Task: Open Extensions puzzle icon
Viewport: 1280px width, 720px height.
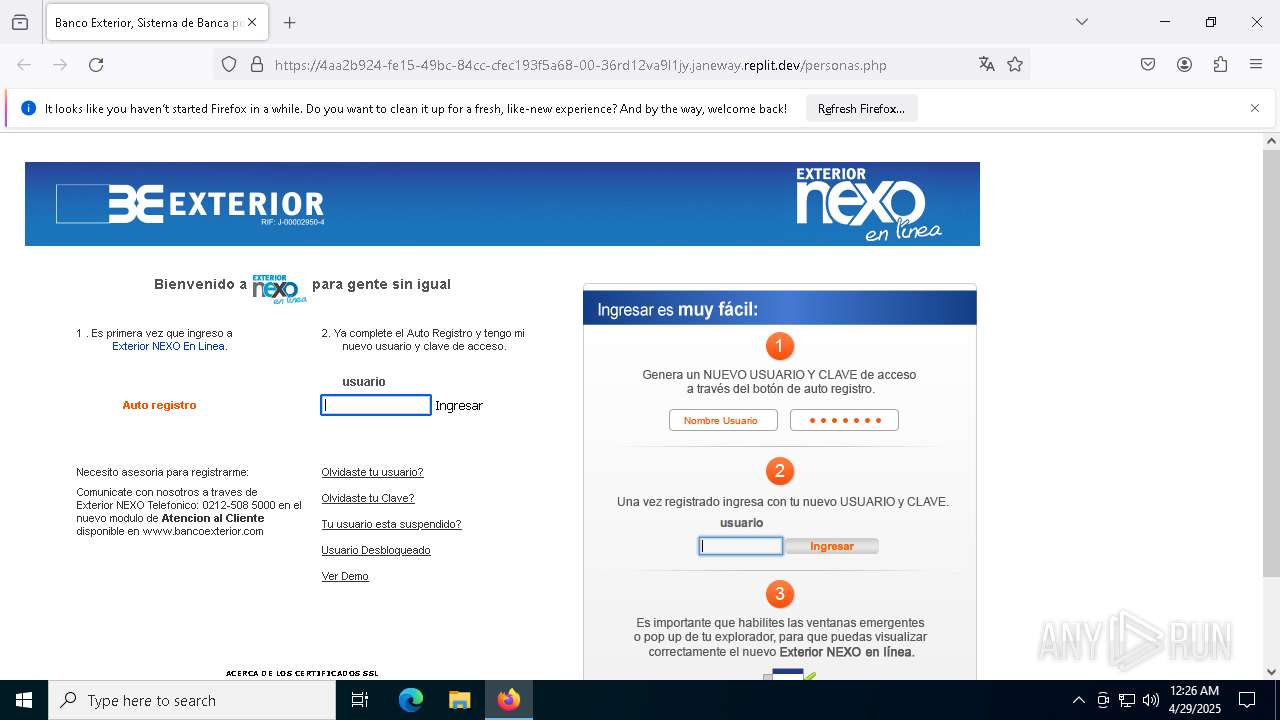Action: coord(1220,65)
